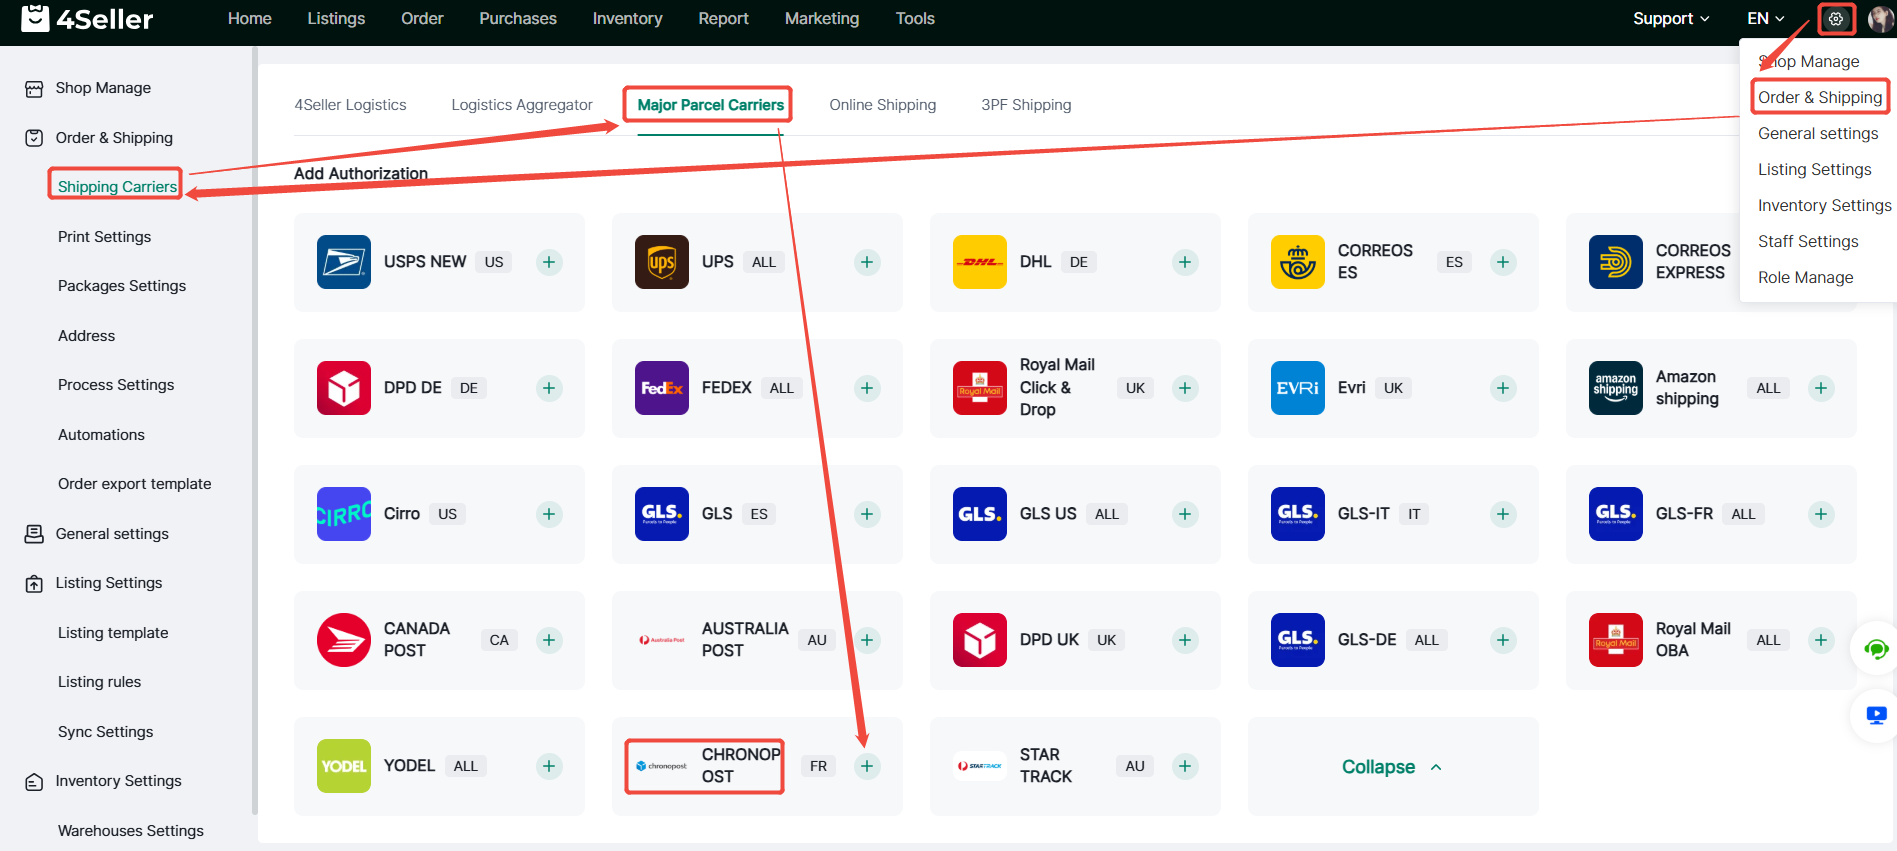Add CHRONOPOST FR authorization
Image resolution: width=1897 pixels, height=851 pixels.
(867, 766)
